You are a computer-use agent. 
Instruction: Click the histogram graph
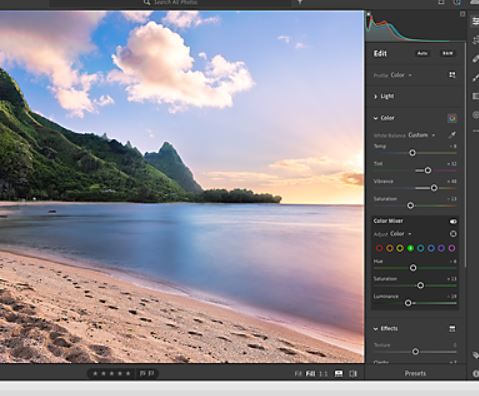[415, 27]
